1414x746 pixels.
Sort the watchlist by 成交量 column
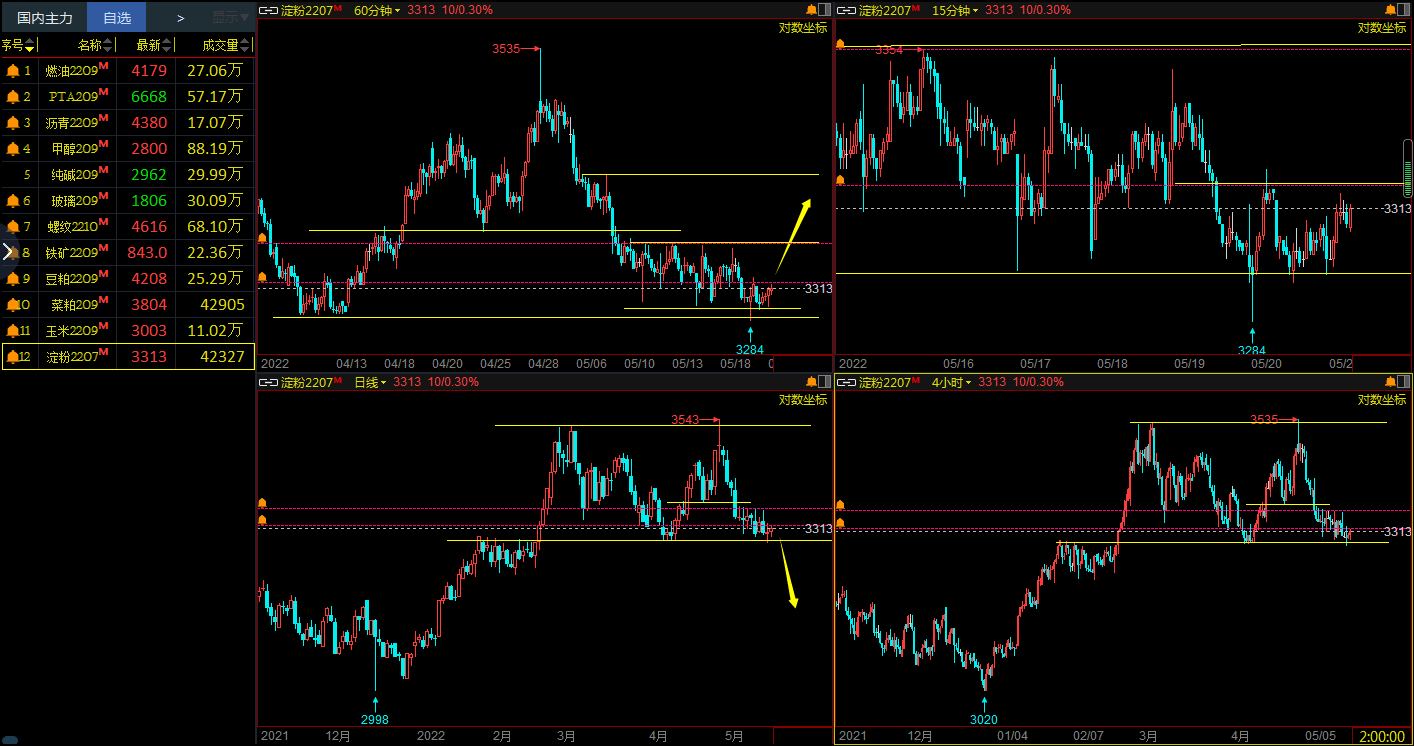click(220, 45)
